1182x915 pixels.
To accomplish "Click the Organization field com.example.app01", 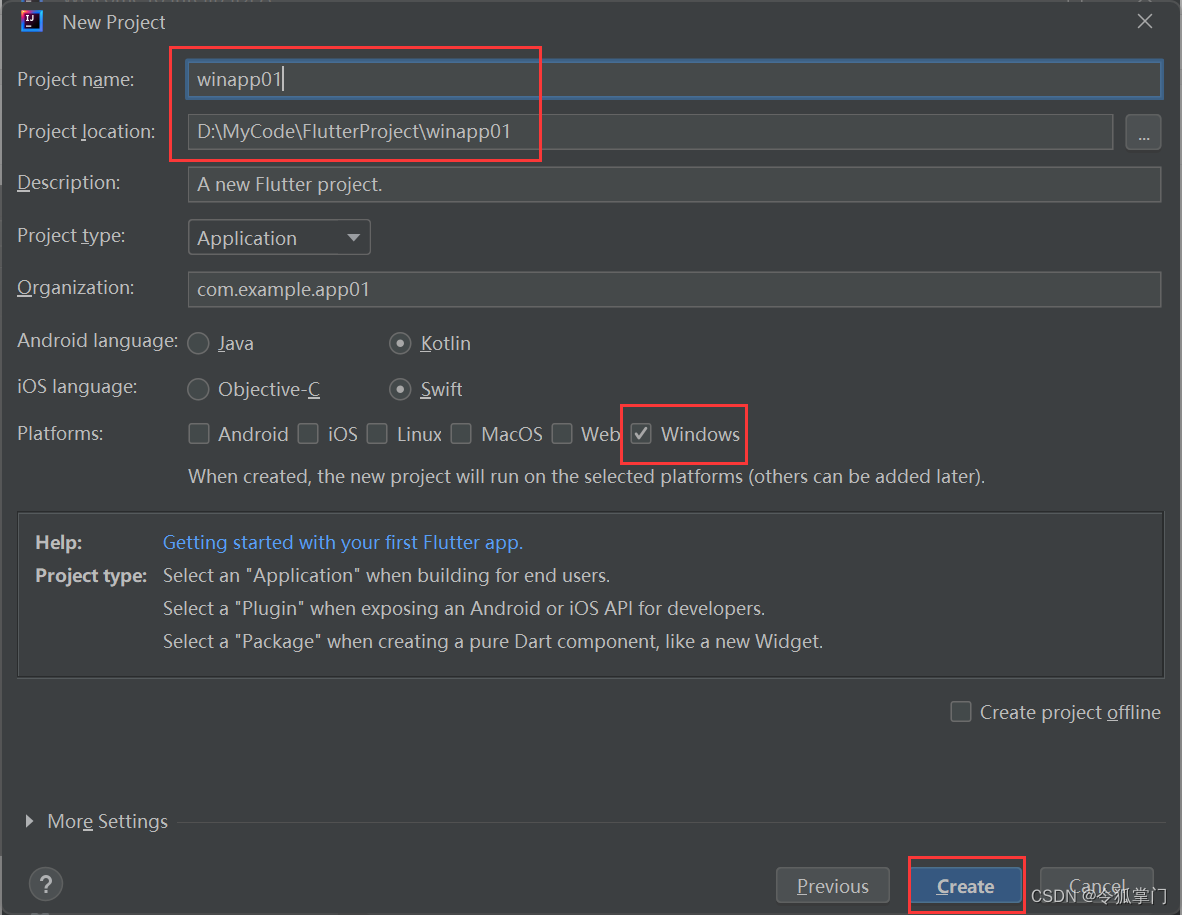I will coord(674,289).
